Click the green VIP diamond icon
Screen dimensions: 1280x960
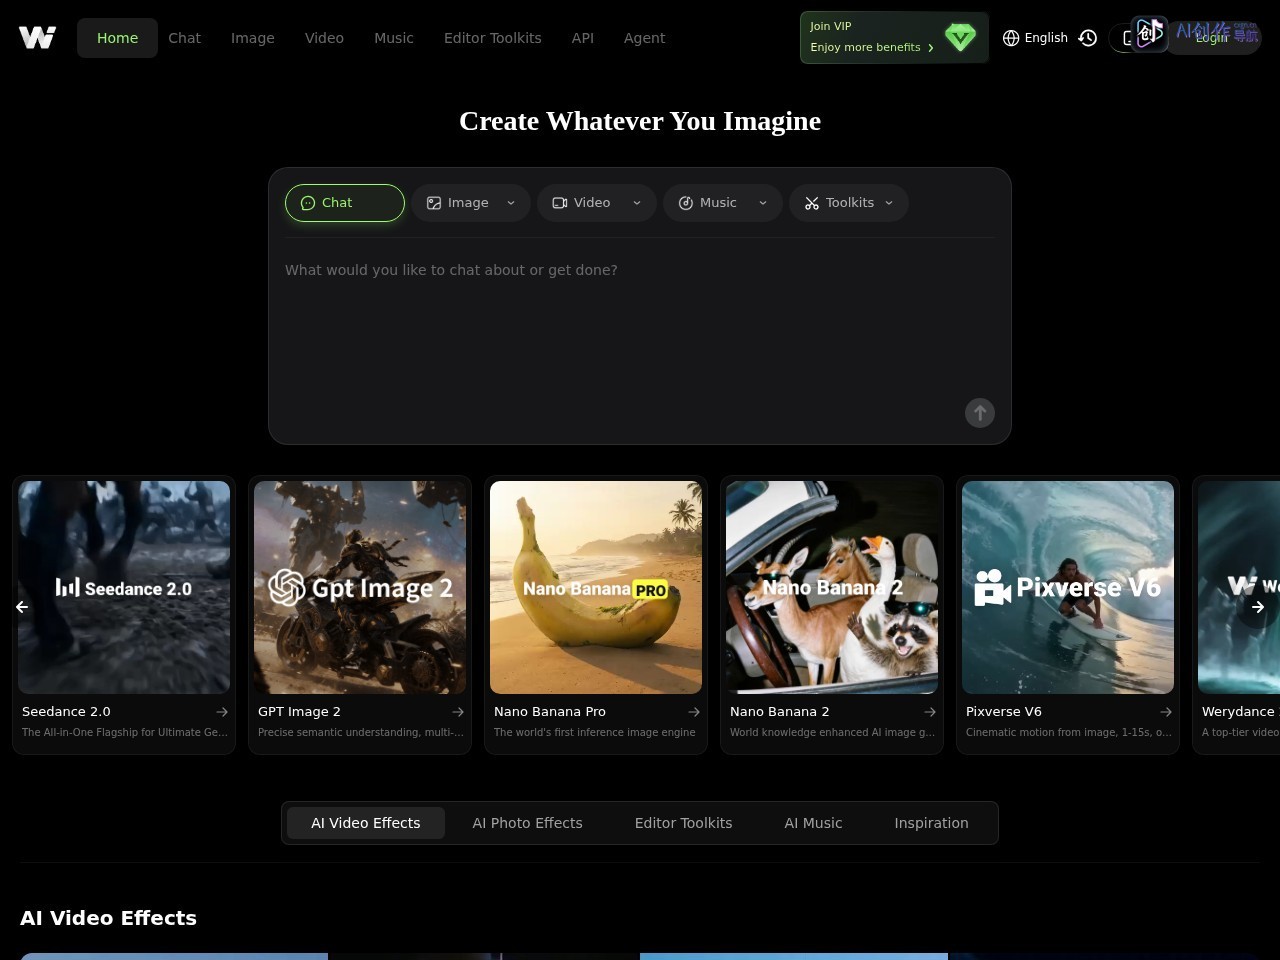pyautogui.click(x=960, y=38)
